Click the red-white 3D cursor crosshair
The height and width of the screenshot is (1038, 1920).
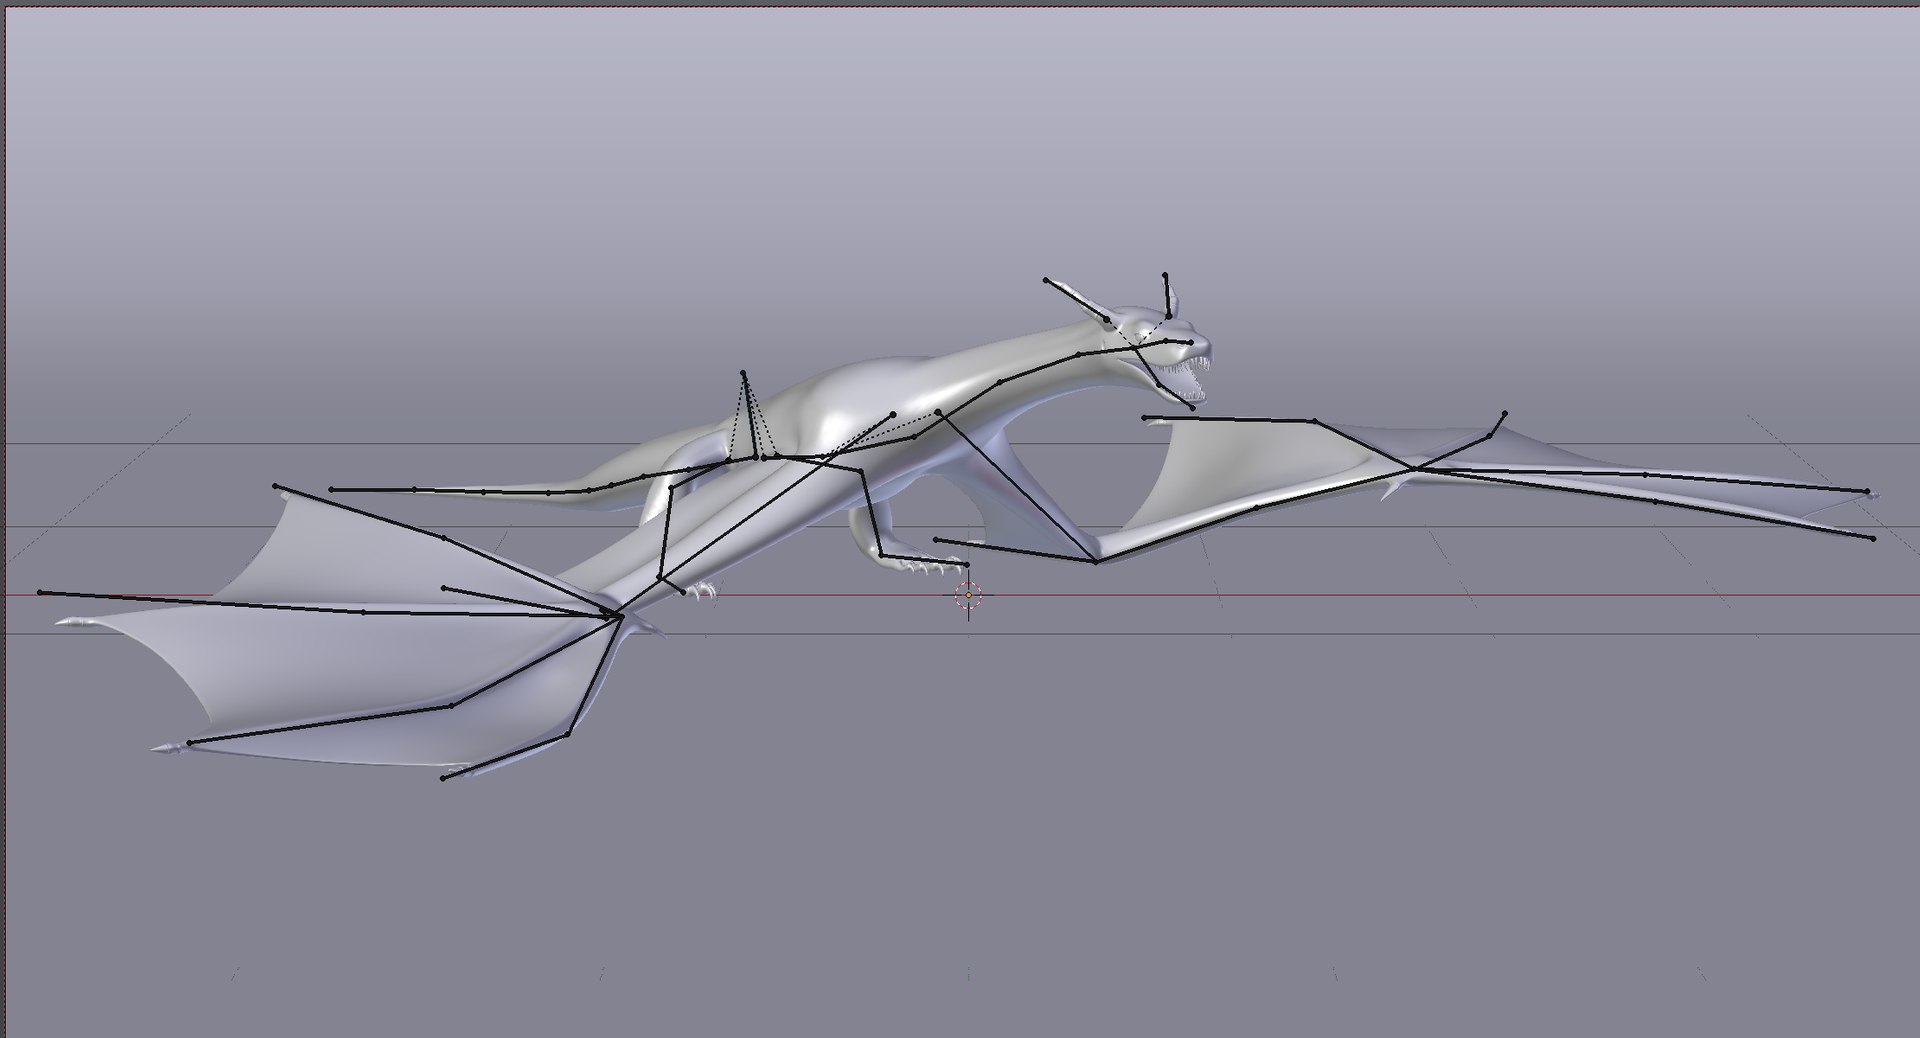point(968,595)
